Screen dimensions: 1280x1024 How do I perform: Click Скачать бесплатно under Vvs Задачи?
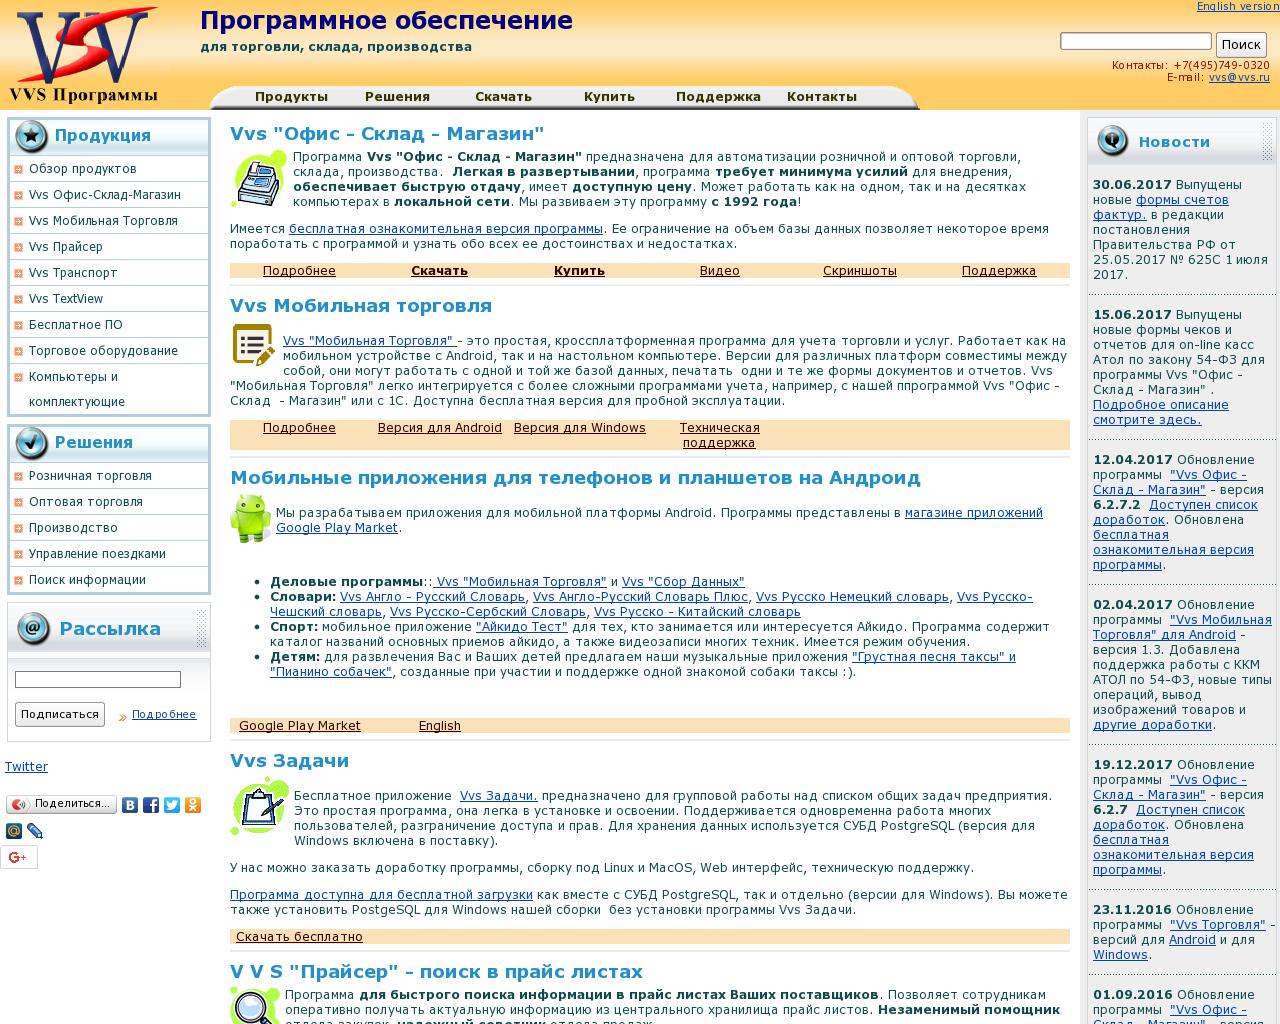pyautogui.click(x=299, y=937)
